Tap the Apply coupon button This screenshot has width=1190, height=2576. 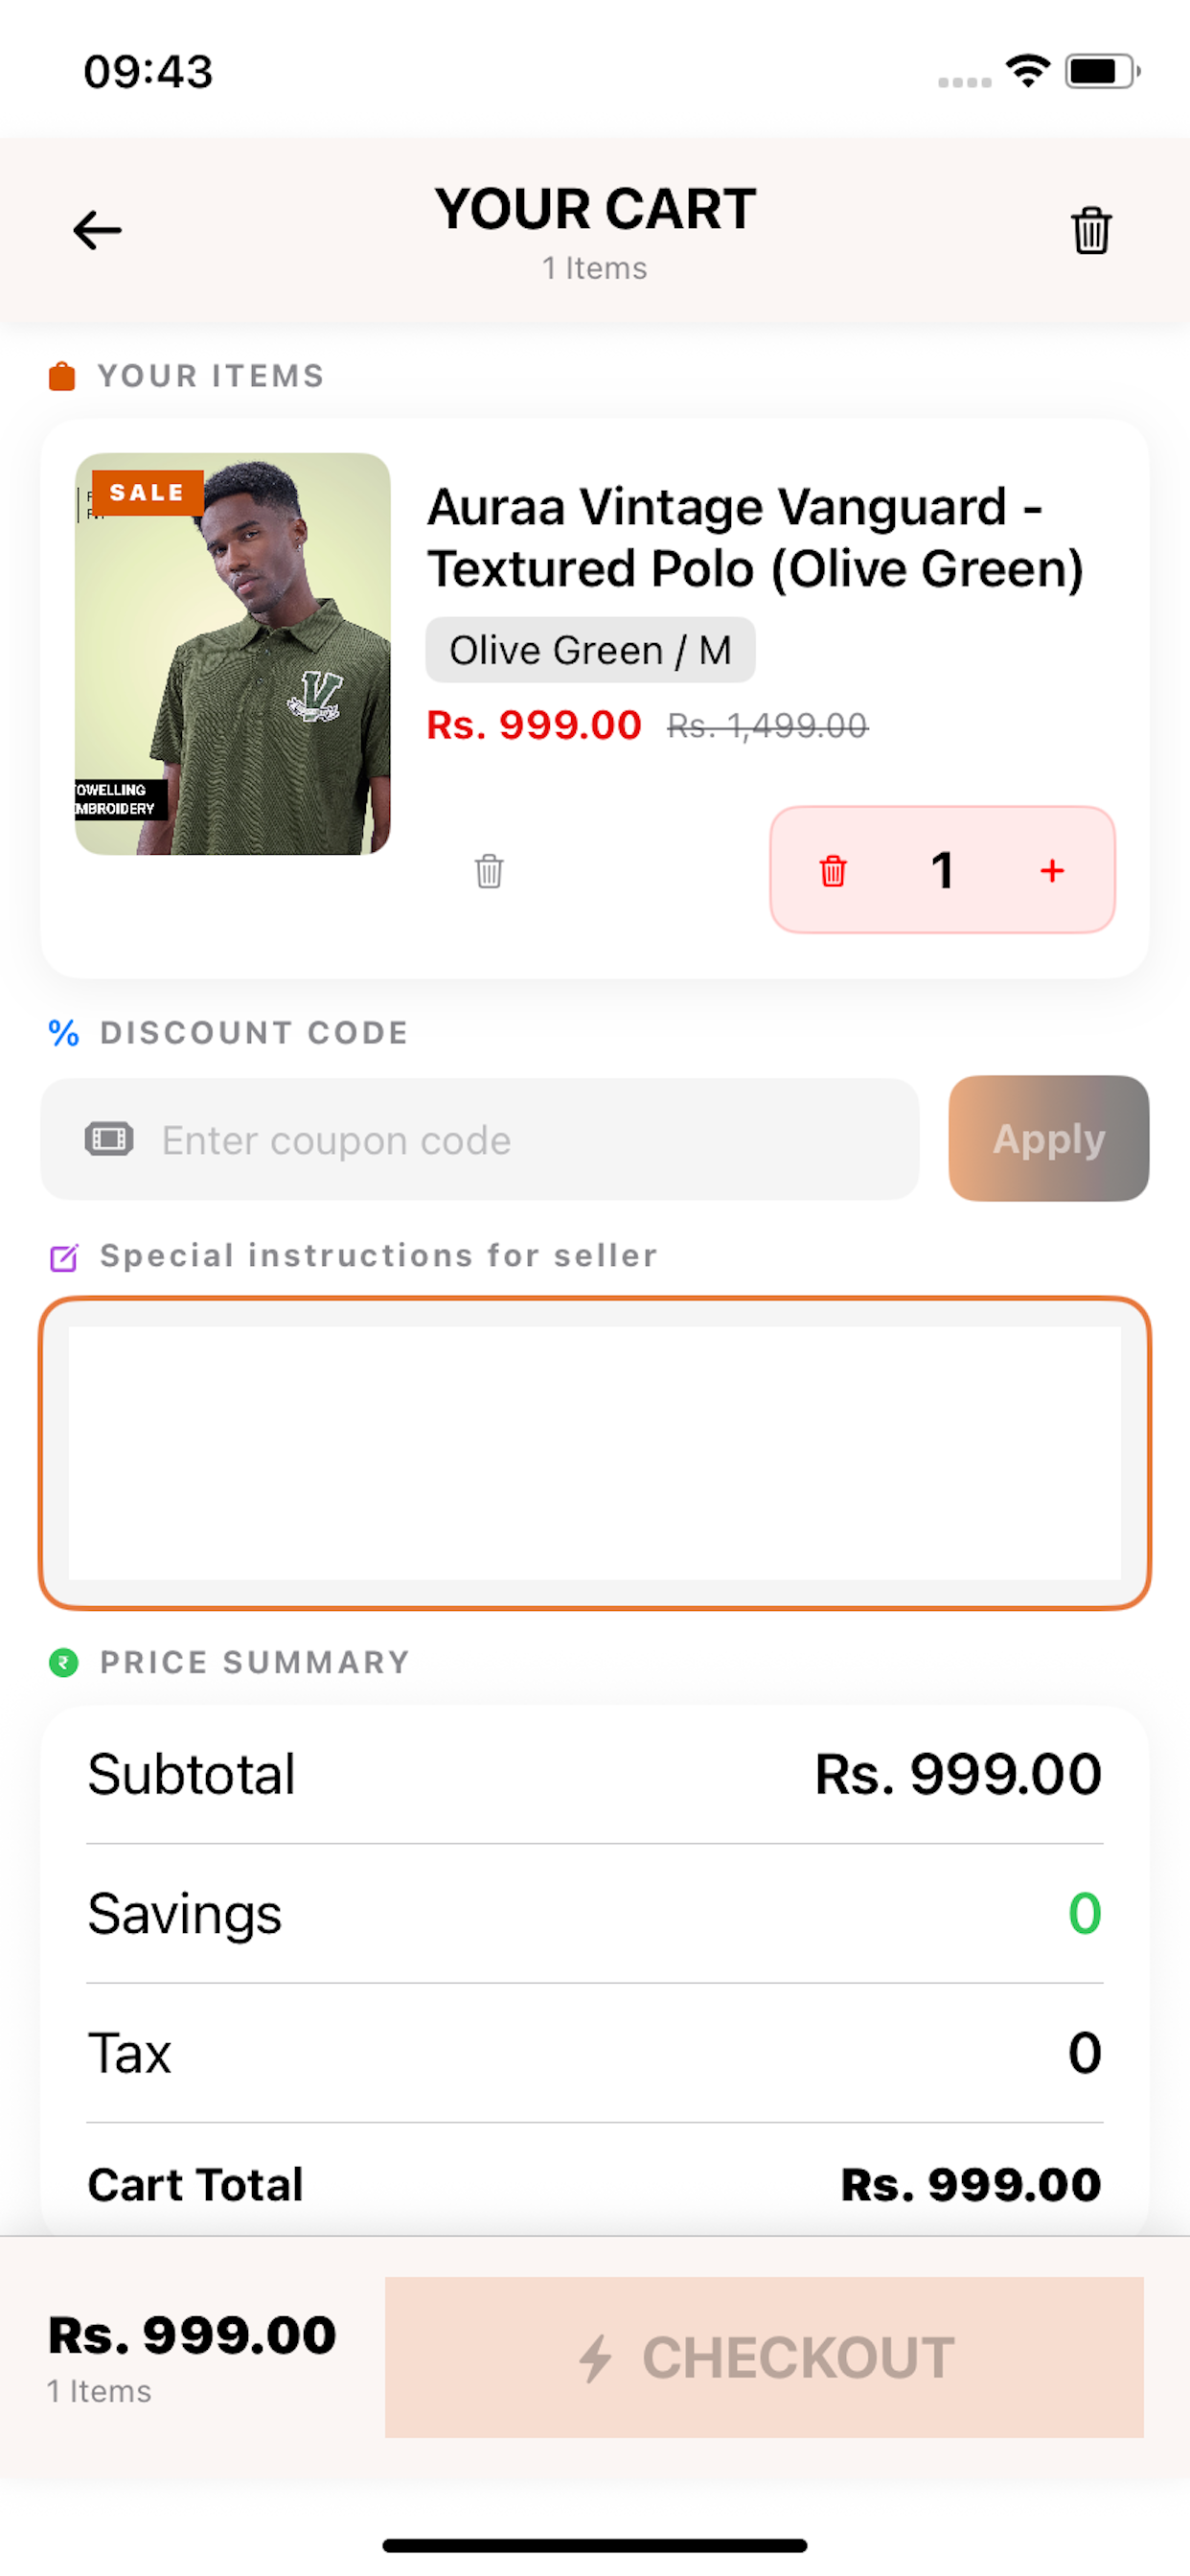[1048, 1139]
